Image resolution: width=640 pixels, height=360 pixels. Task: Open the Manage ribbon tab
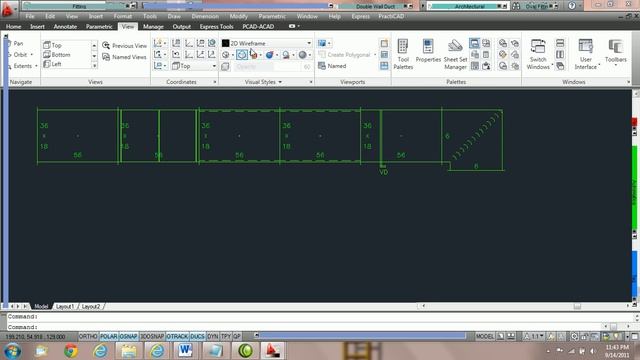click(153, 27)
